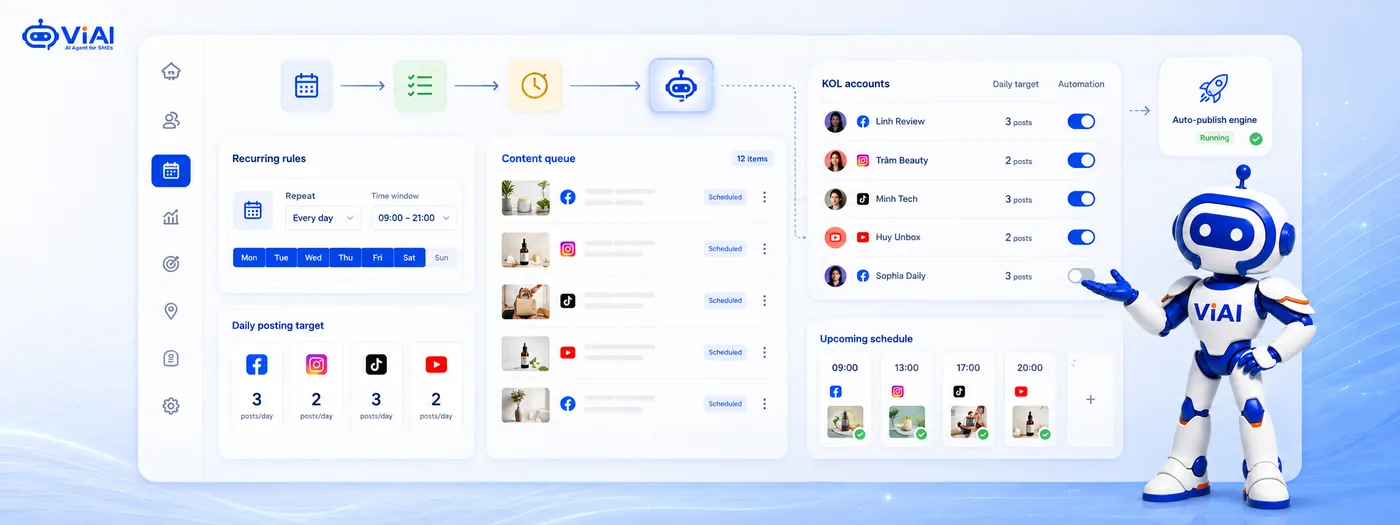The width and height of the screenshot is (1400, 525).
Task: Click Instagram icon in Content queue
Action: coord(568,249)
